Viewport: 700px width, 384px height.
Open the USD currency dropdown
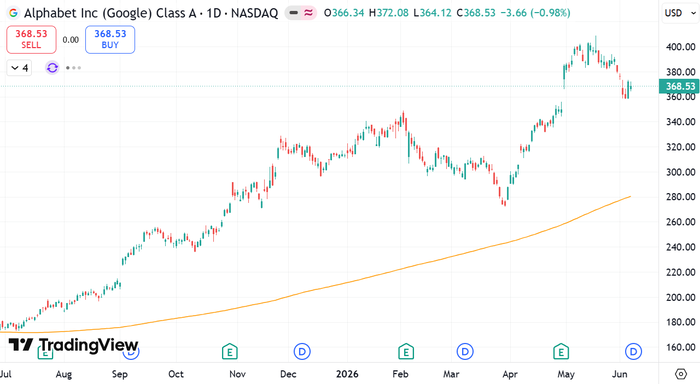point(680,13)
